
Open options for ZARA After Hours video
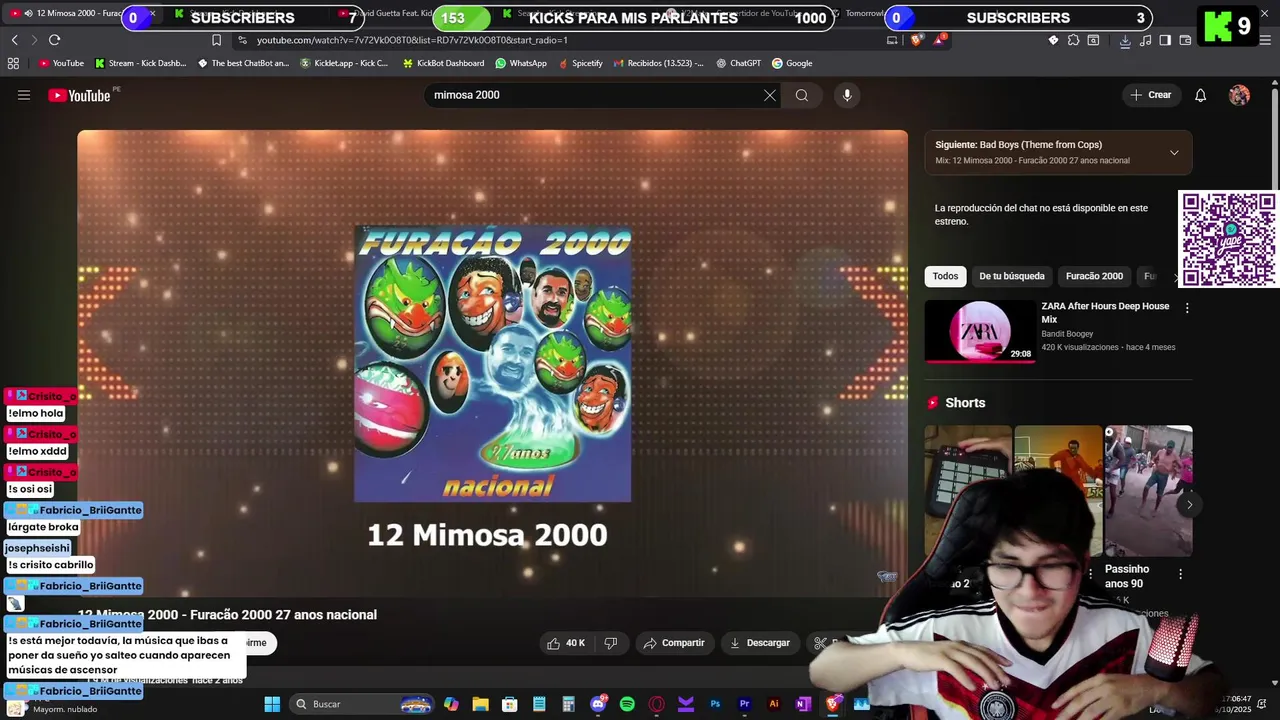point(1187,309)
